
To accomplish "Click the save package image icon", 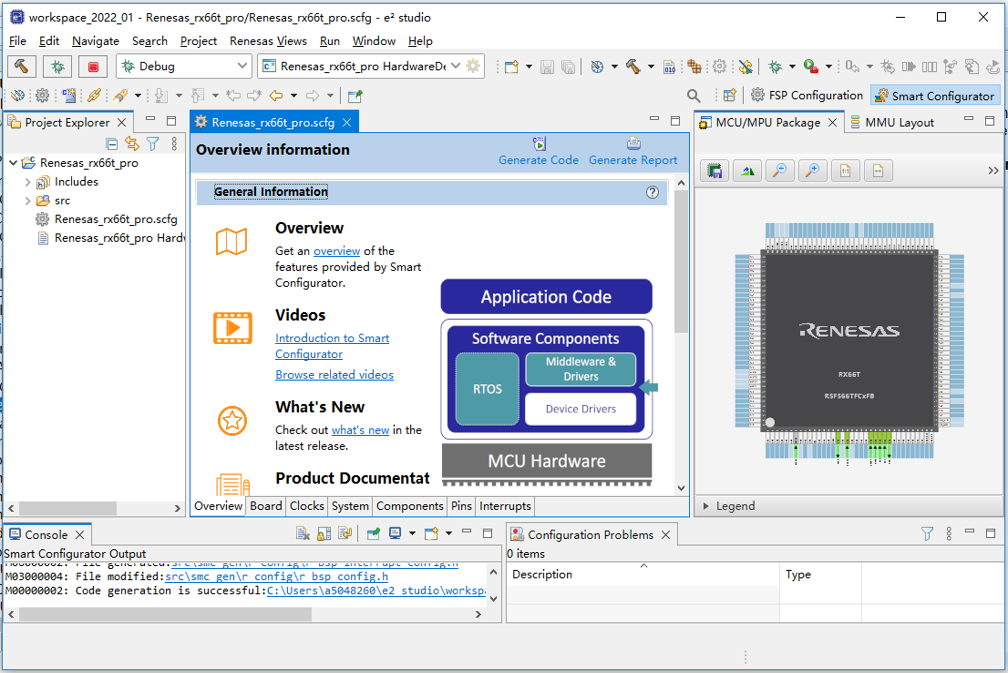I will pyautogui.click(x=714, y=170).
